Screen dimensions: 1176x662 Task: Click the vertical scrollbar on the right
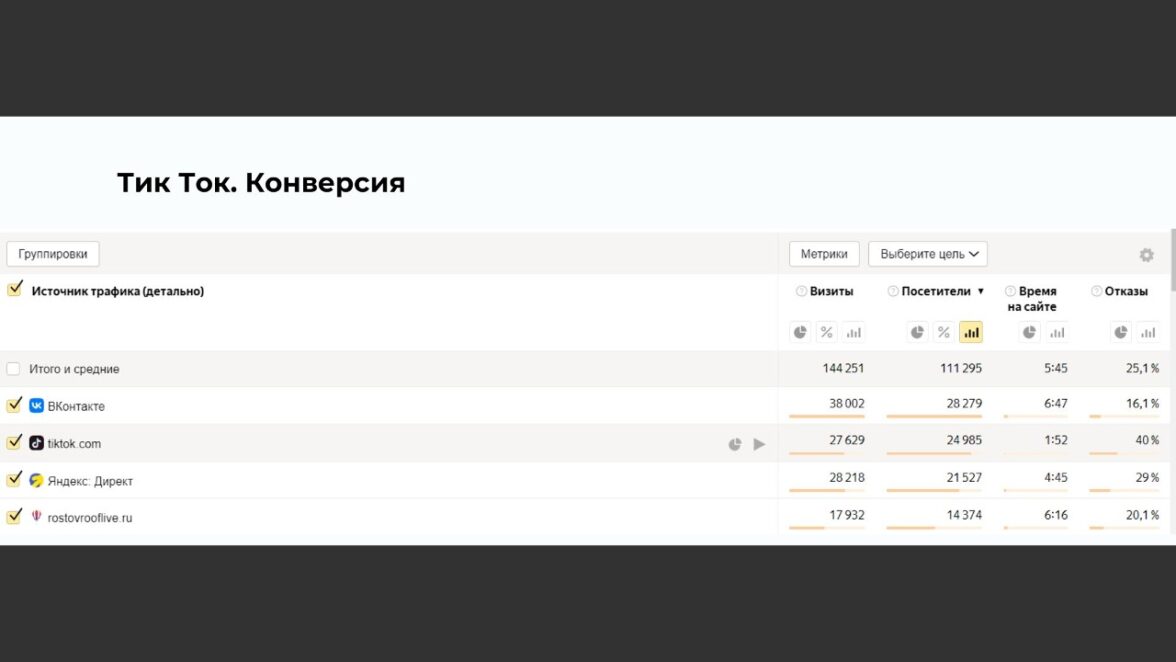(x=1172, y=260)
